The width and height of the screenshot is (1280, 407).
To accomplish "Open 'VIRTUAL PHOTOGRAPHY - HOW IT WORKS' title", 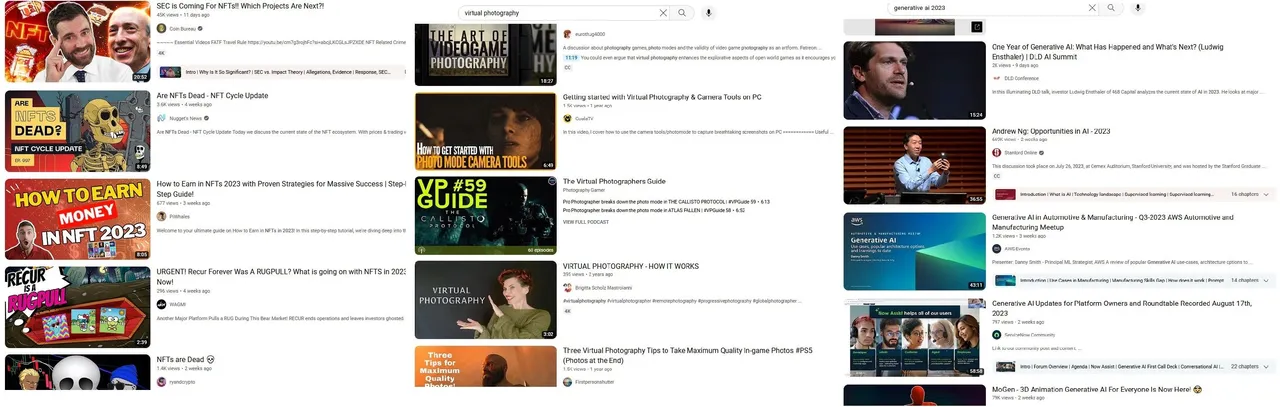I will pos(631,266).
